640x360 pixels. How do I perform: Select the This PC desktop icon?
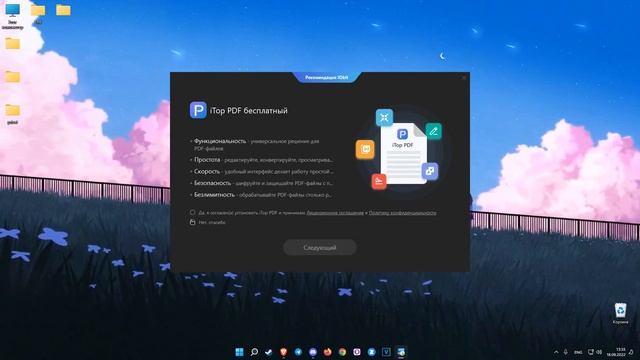point(12,16)
